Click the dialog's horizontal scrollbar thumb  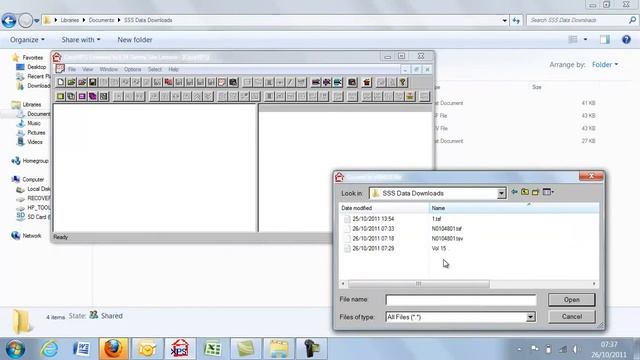pos(418,284)
